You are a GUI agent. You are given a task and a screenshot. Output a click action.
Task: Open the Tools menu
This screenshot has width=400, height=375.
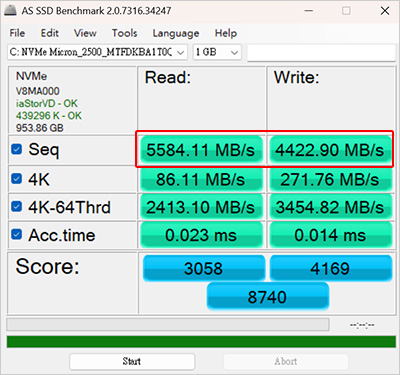coord(124,33)
